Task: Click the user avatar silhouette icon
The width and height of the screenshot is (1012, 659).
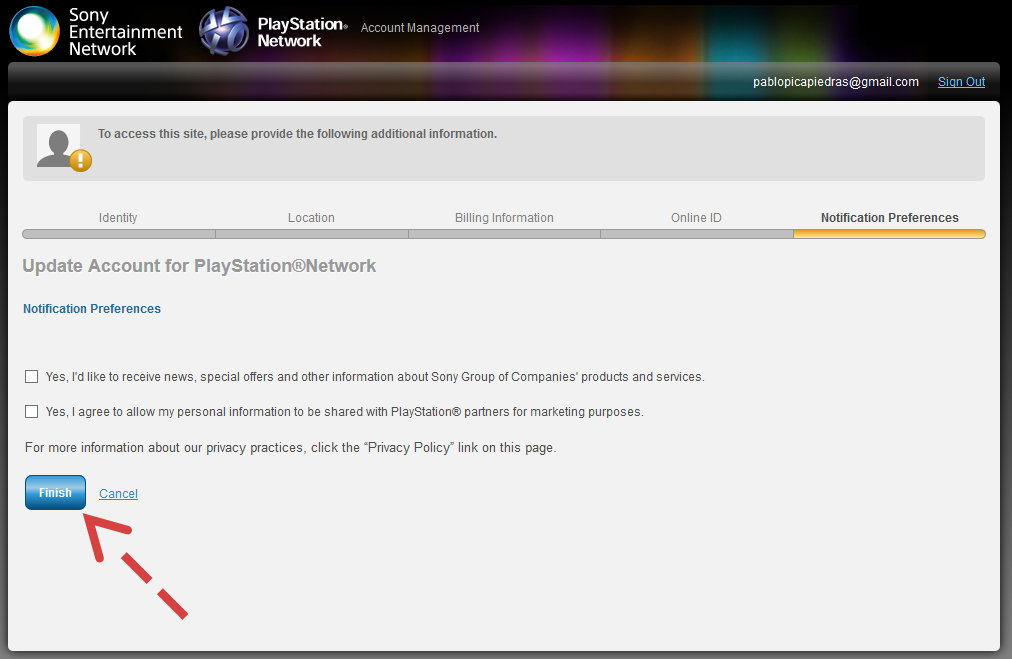Action: coord(58,146)
